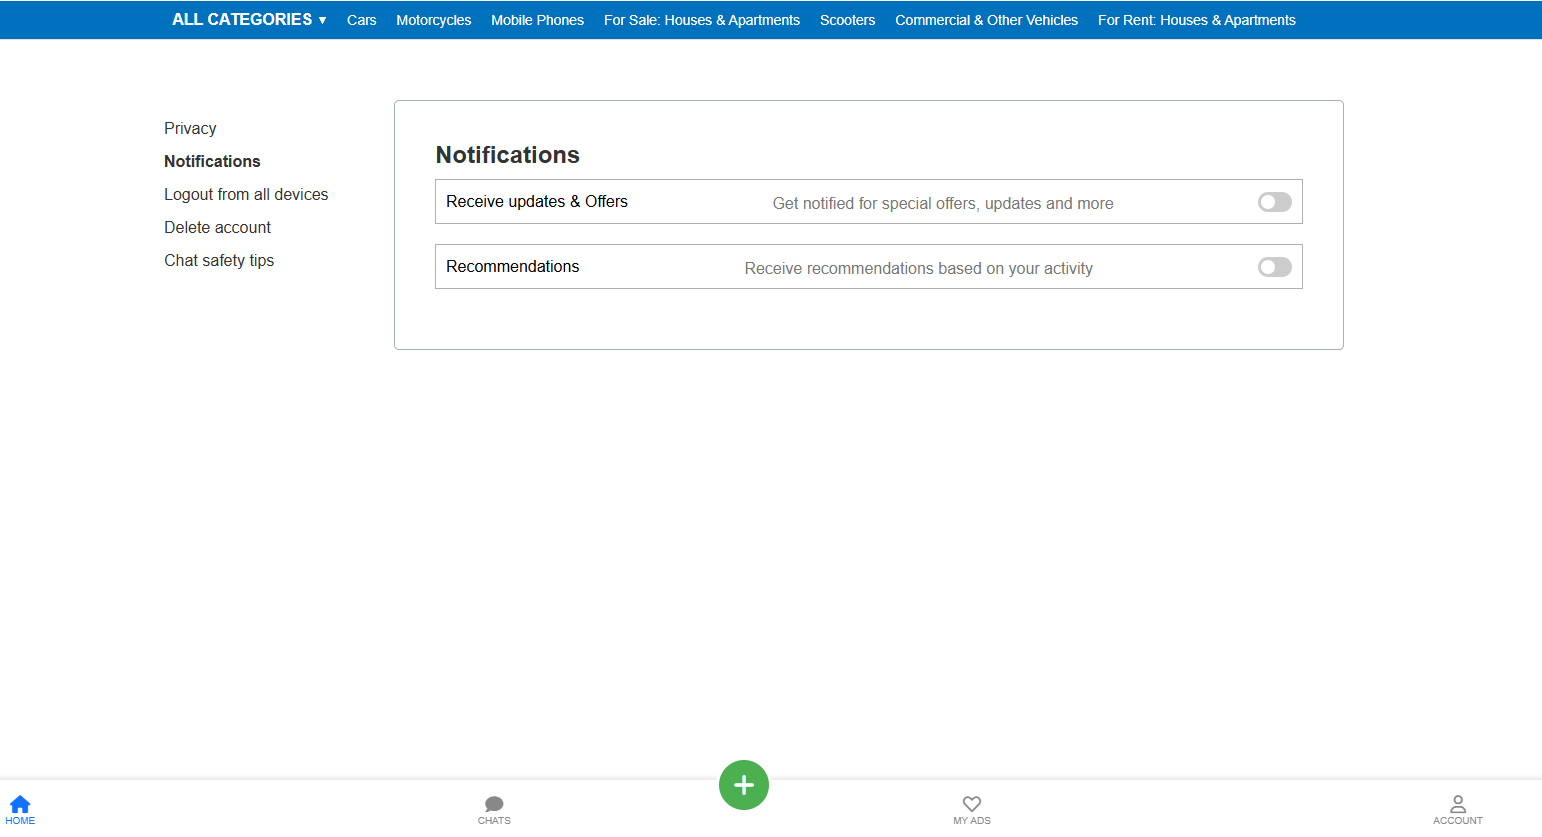This screenshot has width=1542, height=837.
Task: Select Notifications in the sidebar
Action: (212, 161)
